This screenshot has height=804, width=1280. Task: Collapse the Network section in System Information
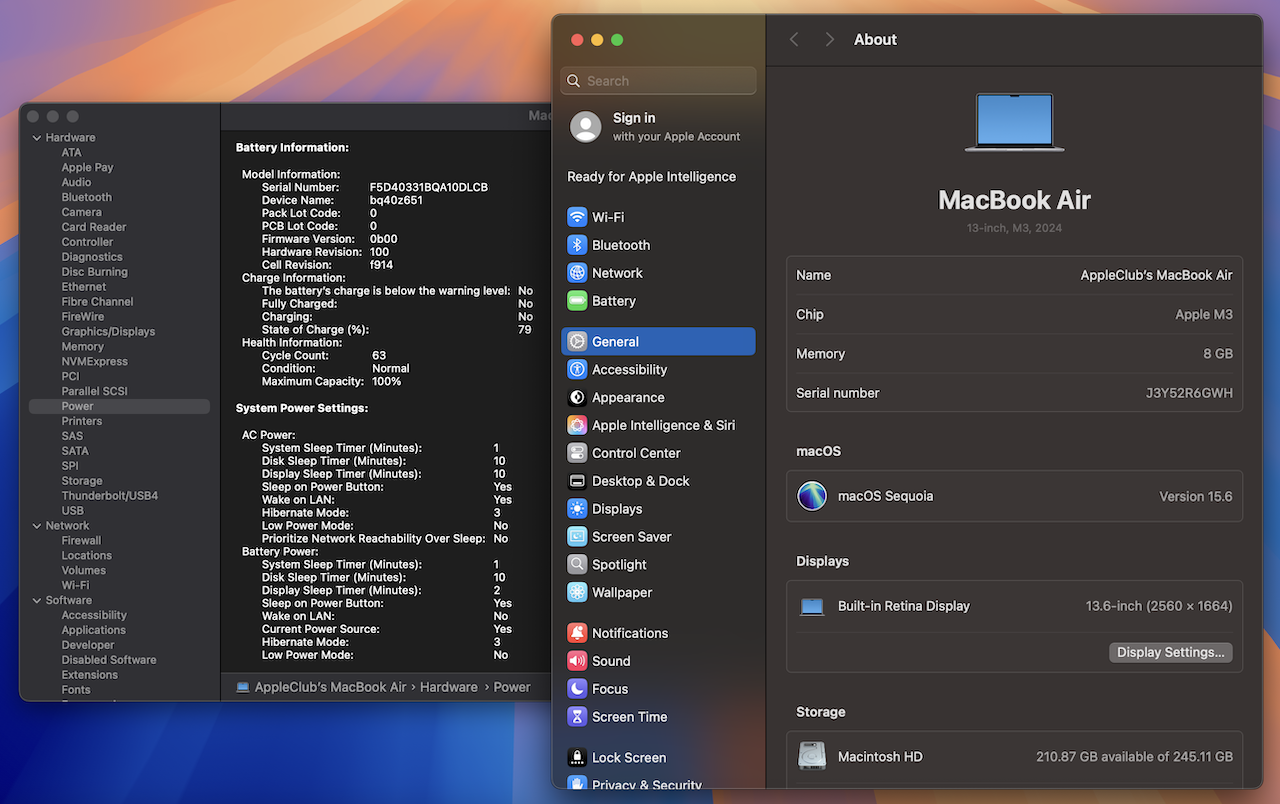(37, 526)
